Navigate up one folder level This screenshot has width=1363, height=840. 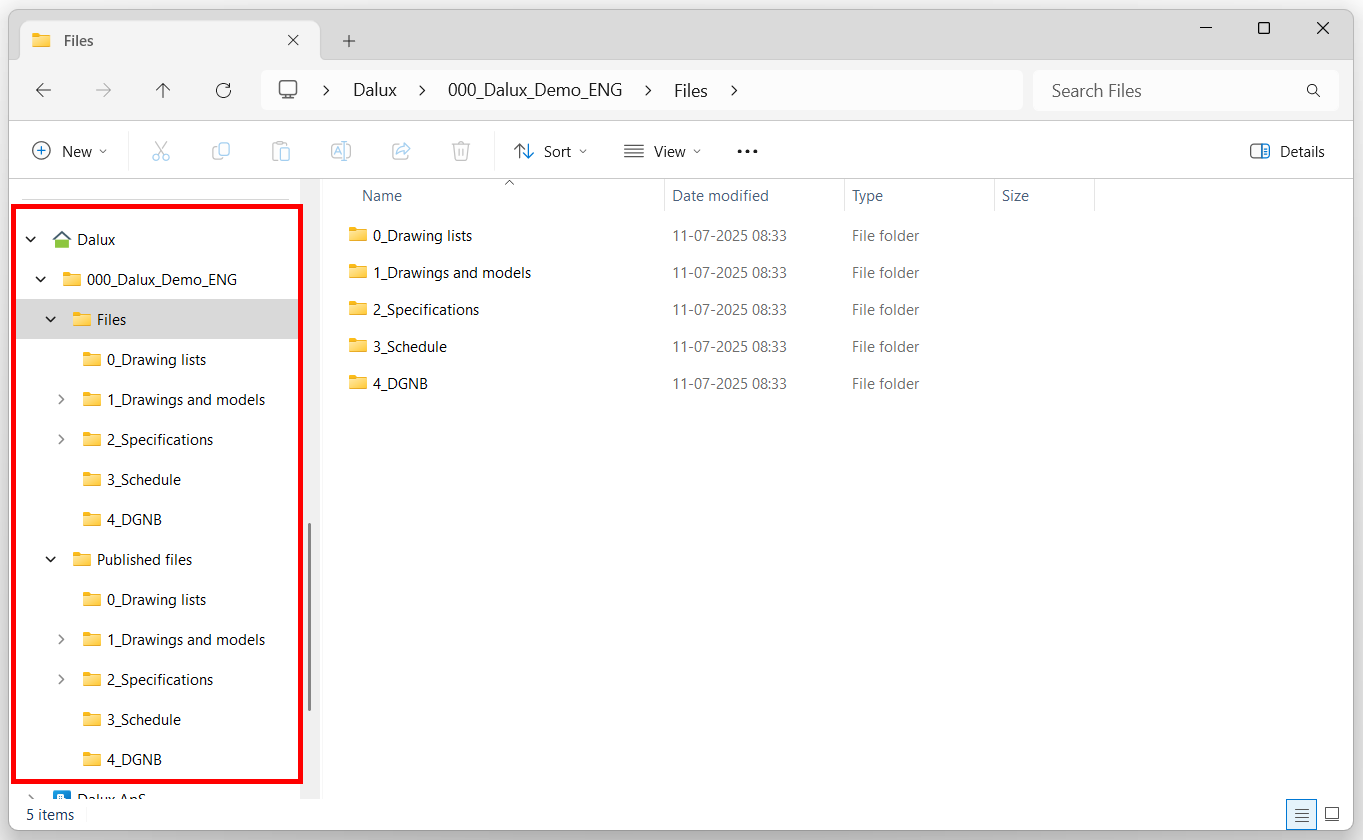(x=163, y=90)
